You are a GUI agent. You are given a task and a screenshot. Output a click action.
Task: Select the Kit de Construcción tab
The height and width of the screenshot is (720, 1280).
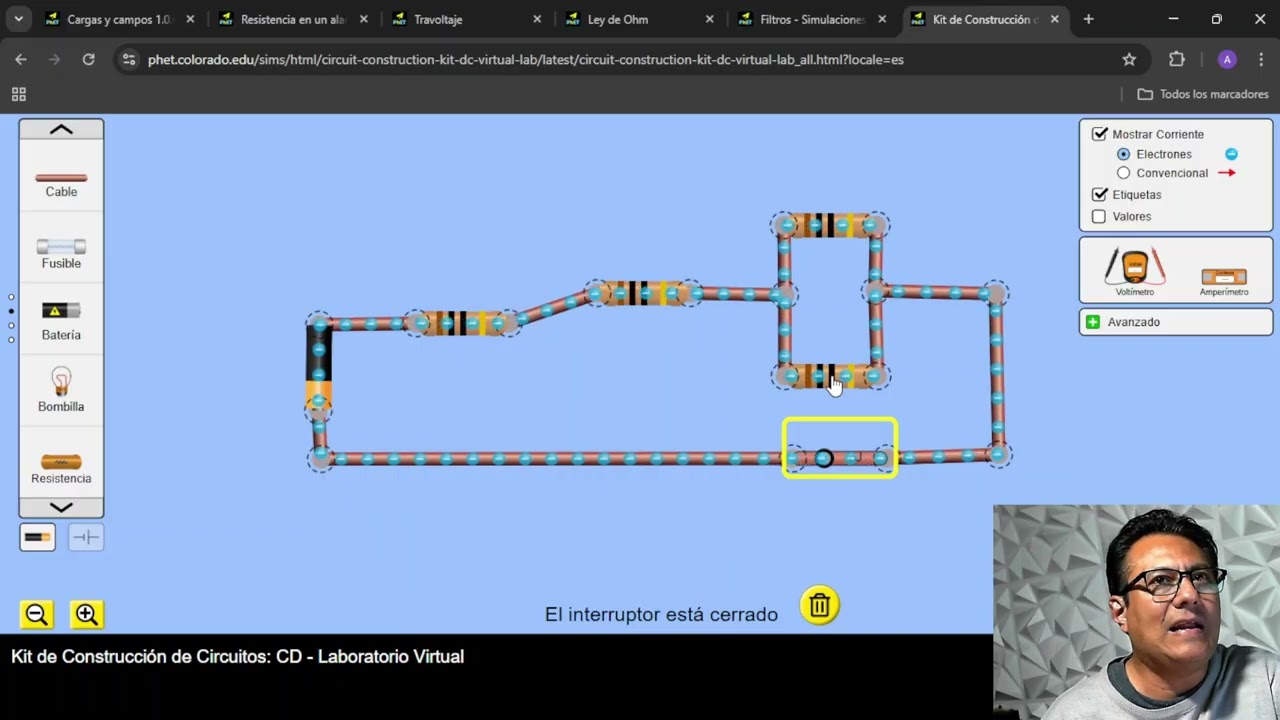[985, 19]
